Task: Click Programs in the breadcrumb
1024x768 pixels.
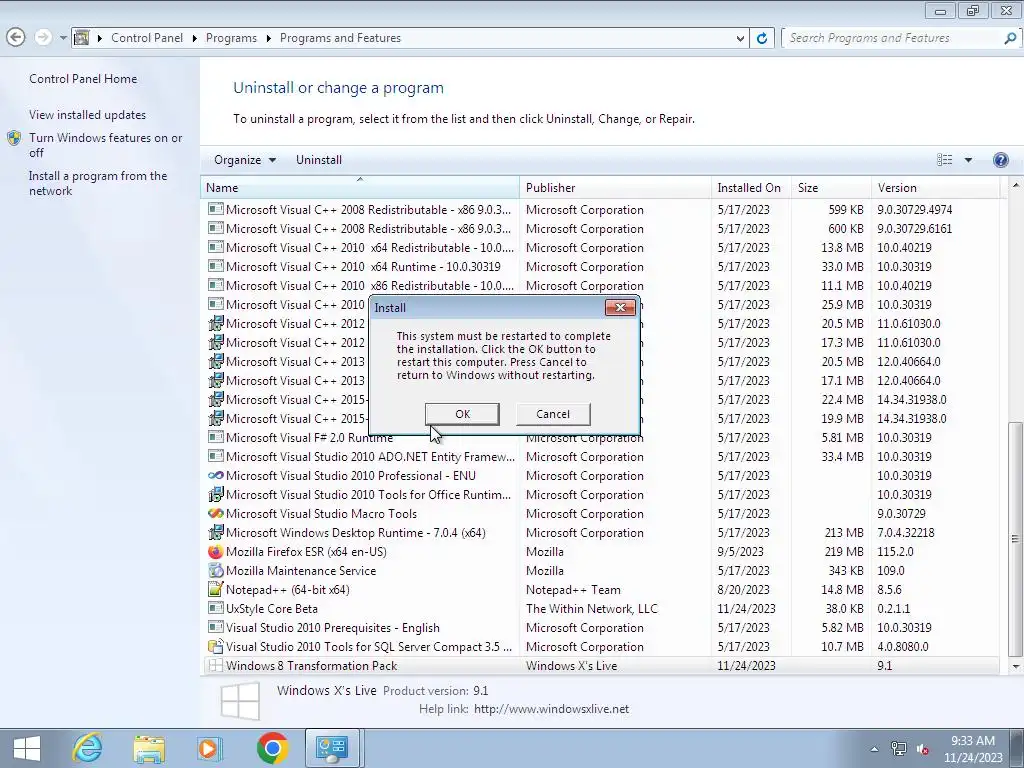Action: (x=231, y=38)
